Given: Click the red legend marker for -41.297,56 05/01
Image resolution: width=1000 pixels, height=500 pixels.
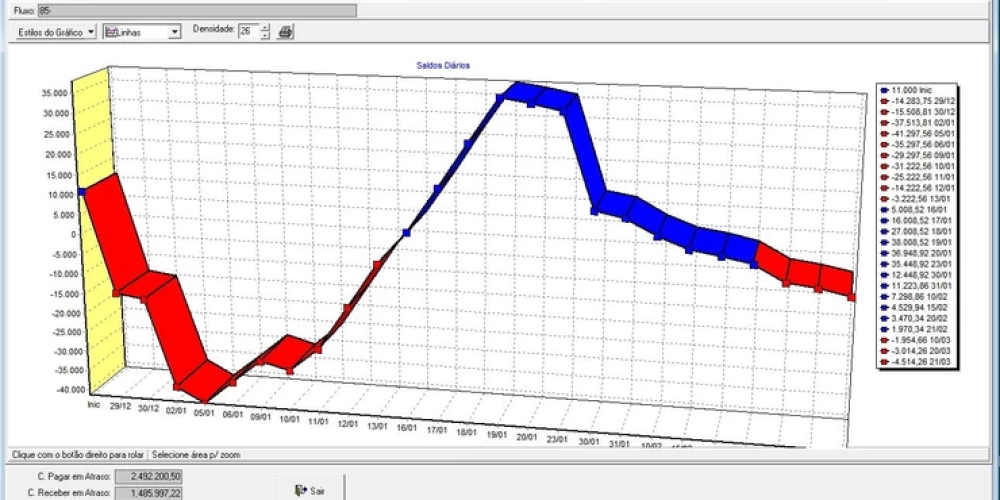Looking at the screenshot, I should 886,133.
